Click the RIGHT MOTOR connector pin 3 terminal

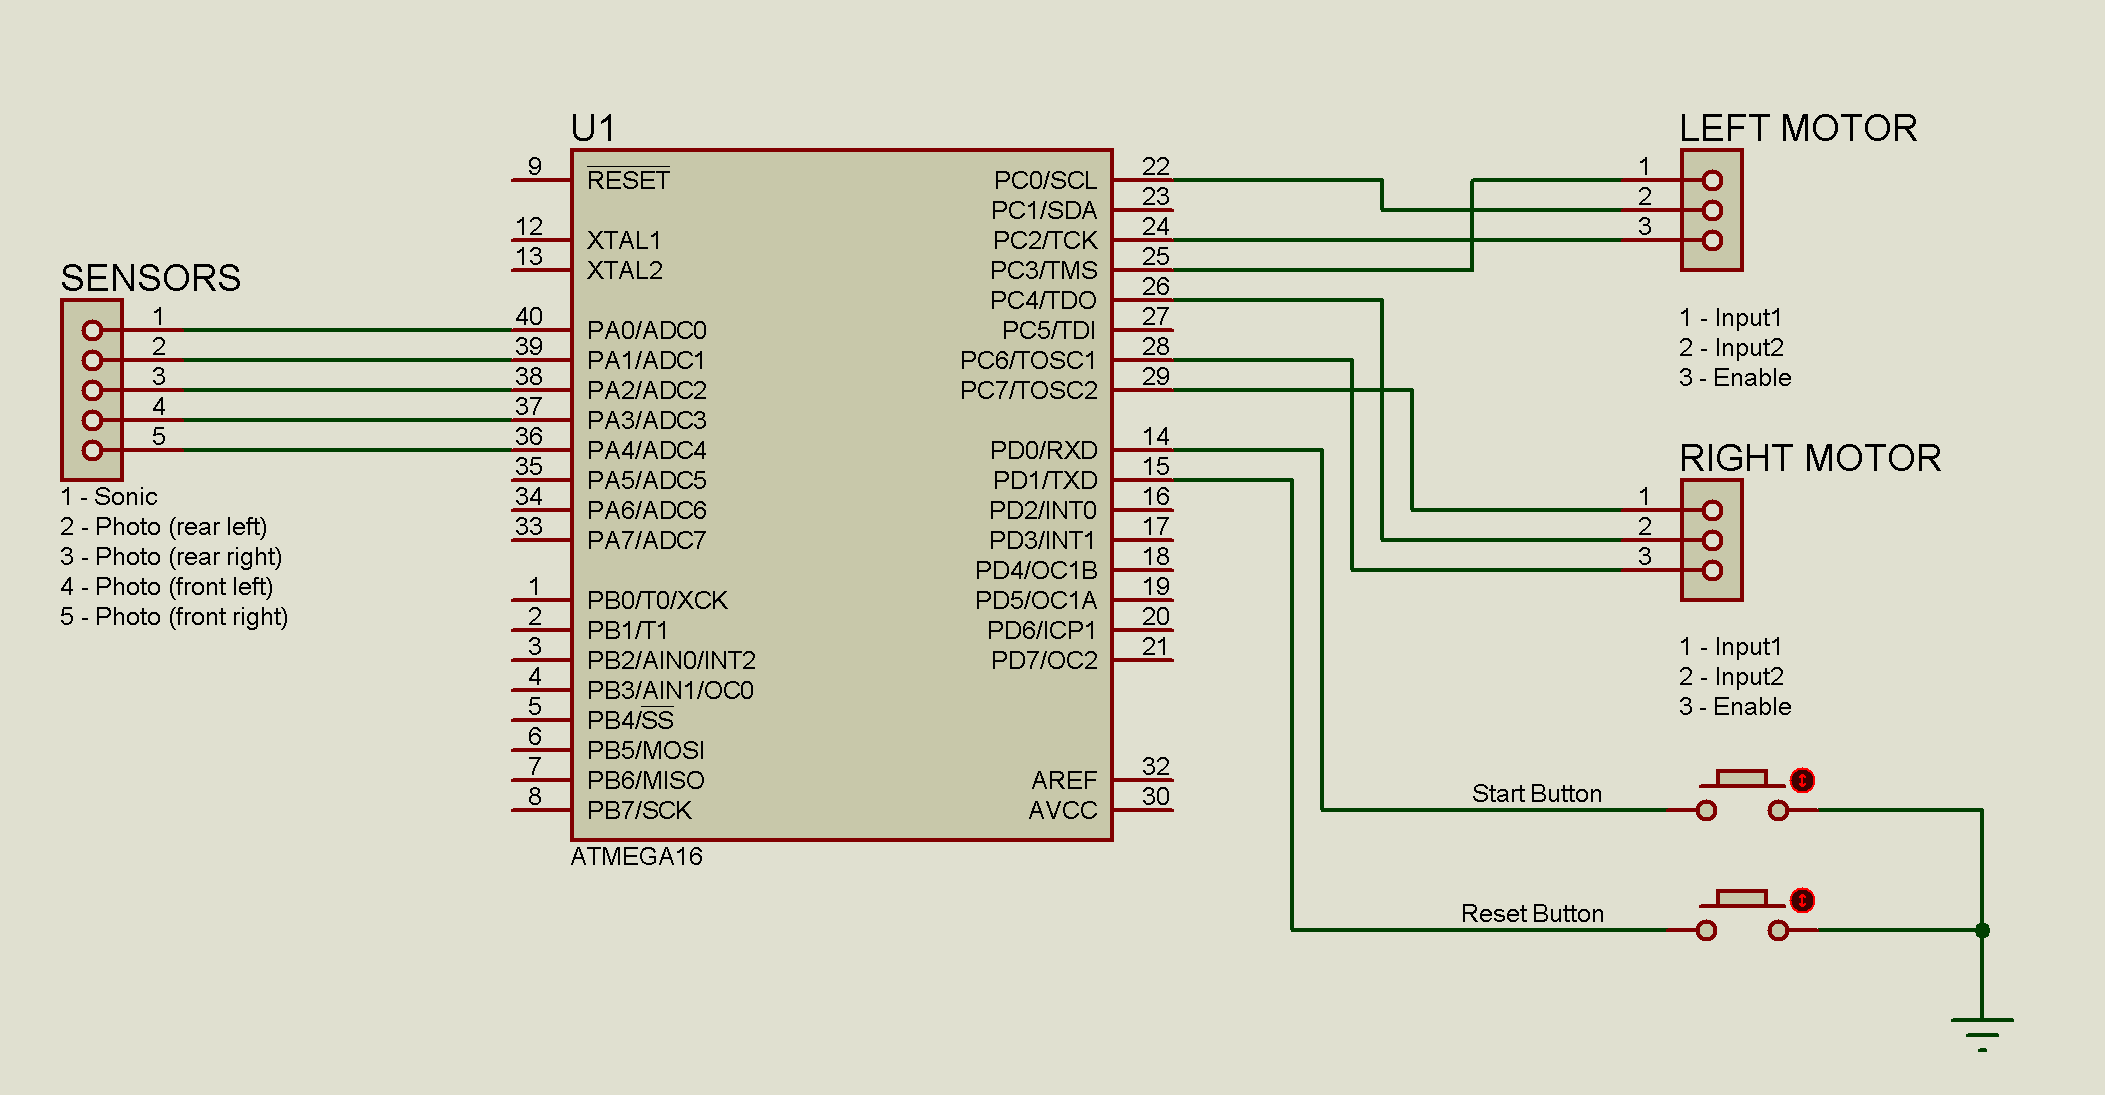click(x=1712, y=570)
